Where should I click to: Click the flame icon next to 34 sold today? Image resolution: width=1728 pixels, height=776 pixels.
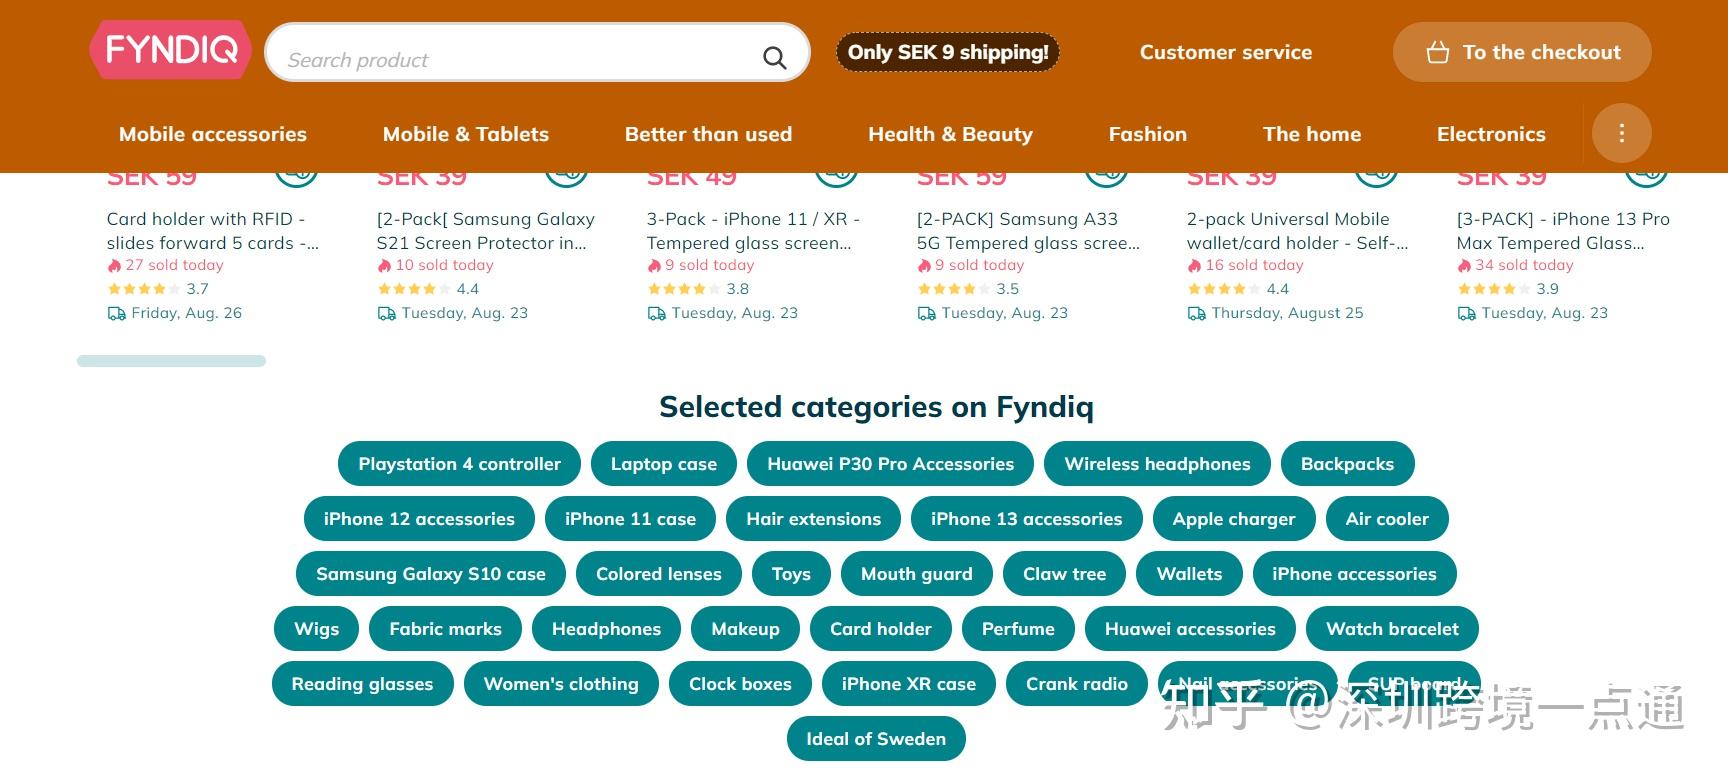point(1465,266)
